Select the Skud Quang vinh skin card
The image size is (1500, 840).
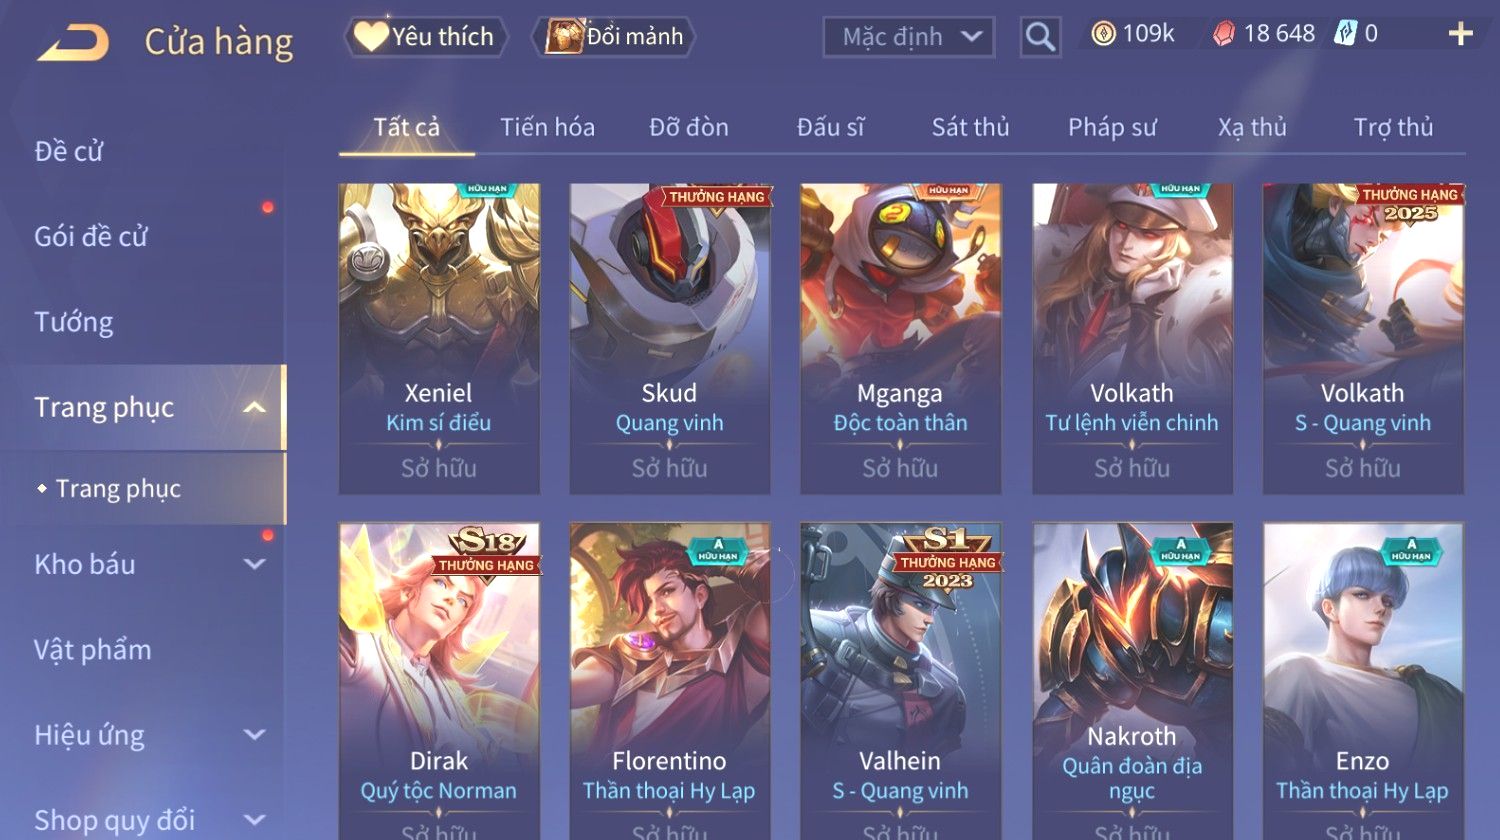tap(670, 338)
